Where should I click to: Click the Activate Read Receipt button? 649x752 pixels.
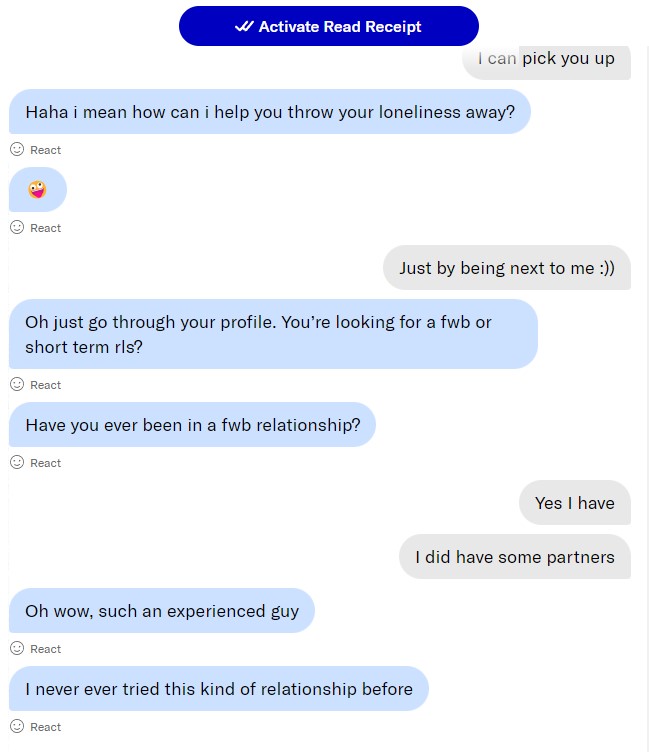coord(328,26)
